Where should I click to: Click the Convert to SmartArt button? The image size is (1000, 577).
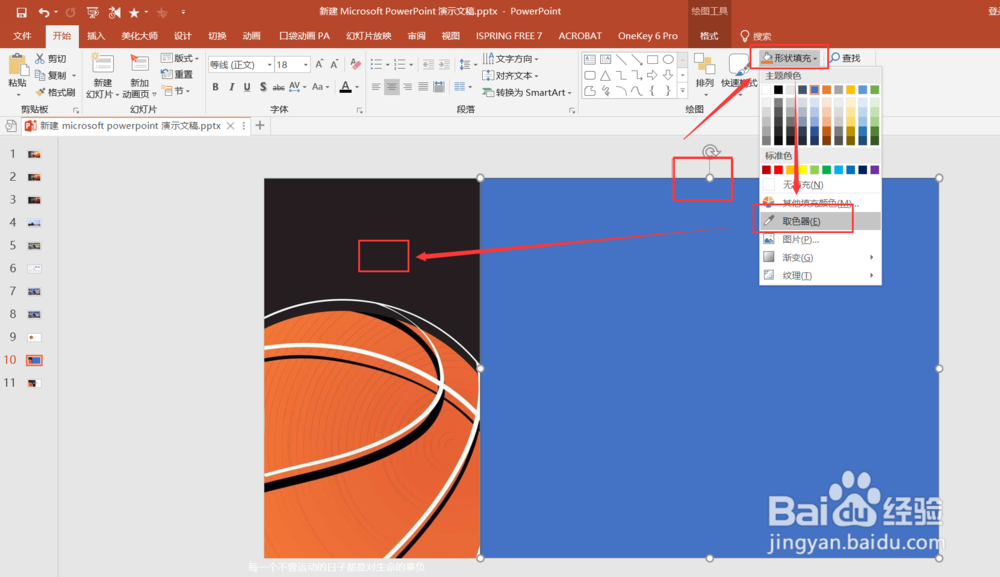[x=526, y=92]
